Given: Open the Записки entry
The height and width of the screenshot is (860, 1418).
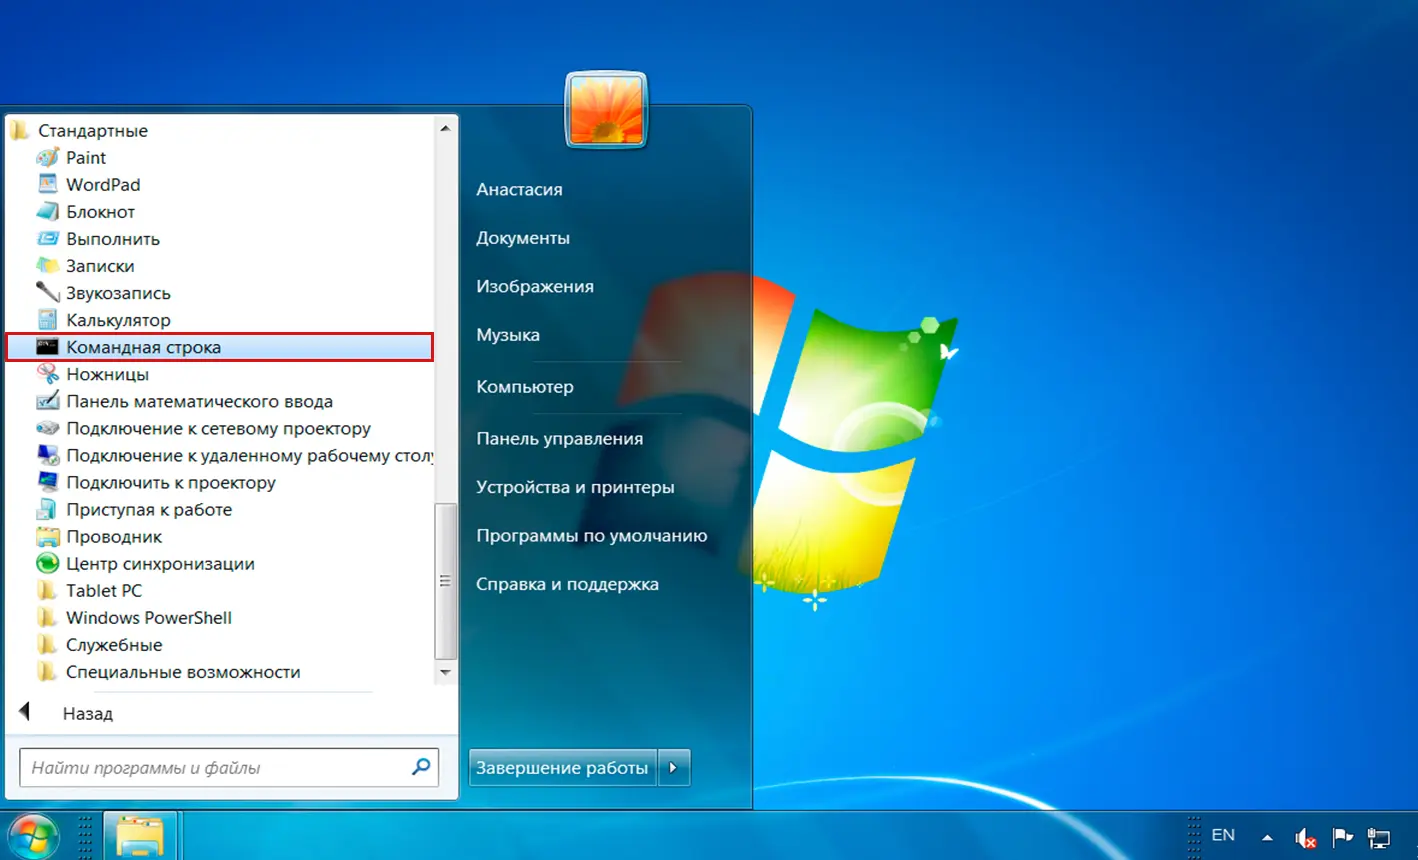Looking at the screenshot, I should click(x=100, y=265).
